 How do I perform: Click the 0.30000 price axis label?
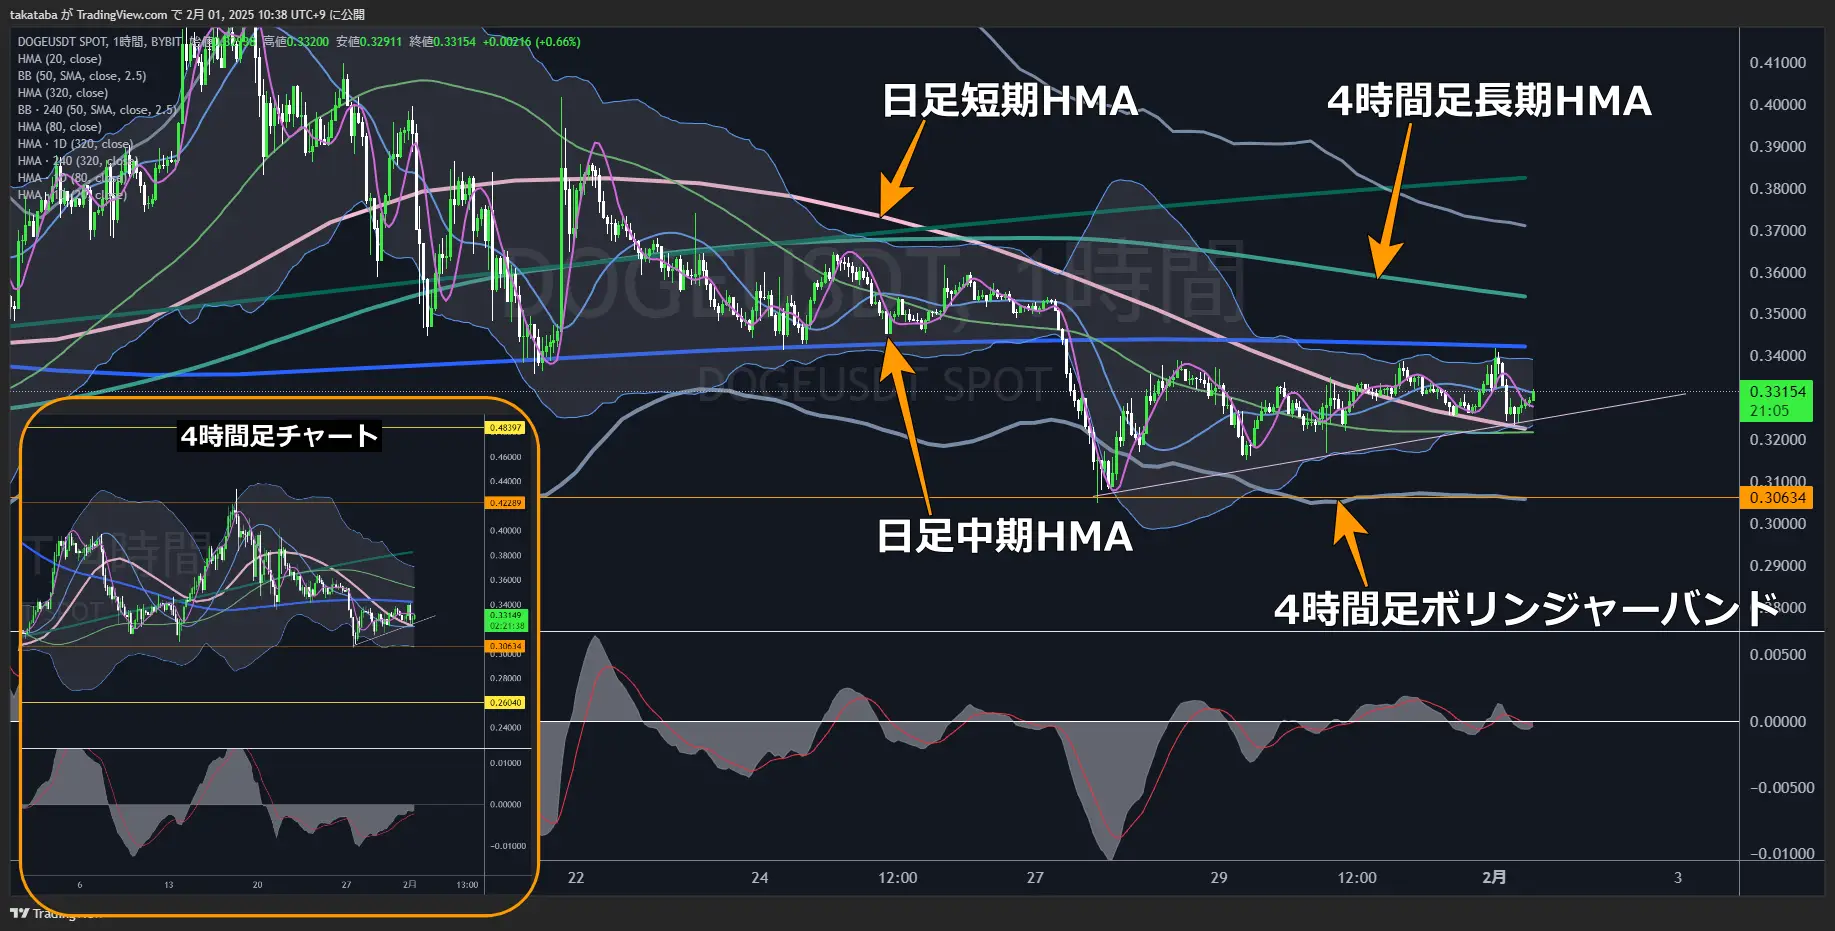(x=1778, y=524)
